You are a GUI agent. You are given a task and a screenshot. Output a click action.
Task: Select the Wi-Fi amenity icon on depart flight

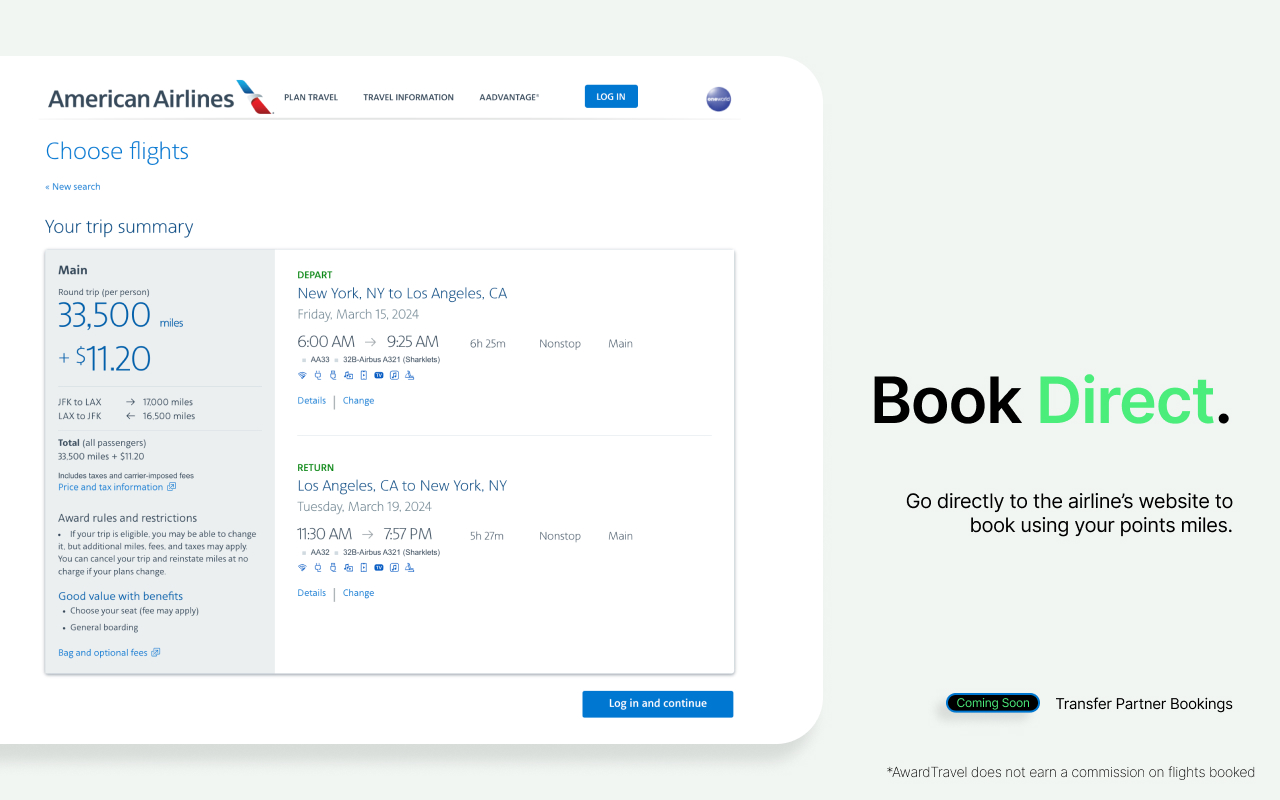302,375
